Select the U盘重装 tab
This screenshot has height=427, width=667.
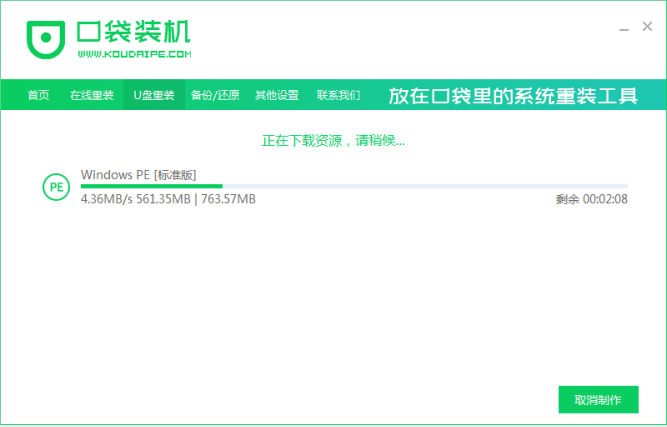pyautogui.click(x=154, y=95)
